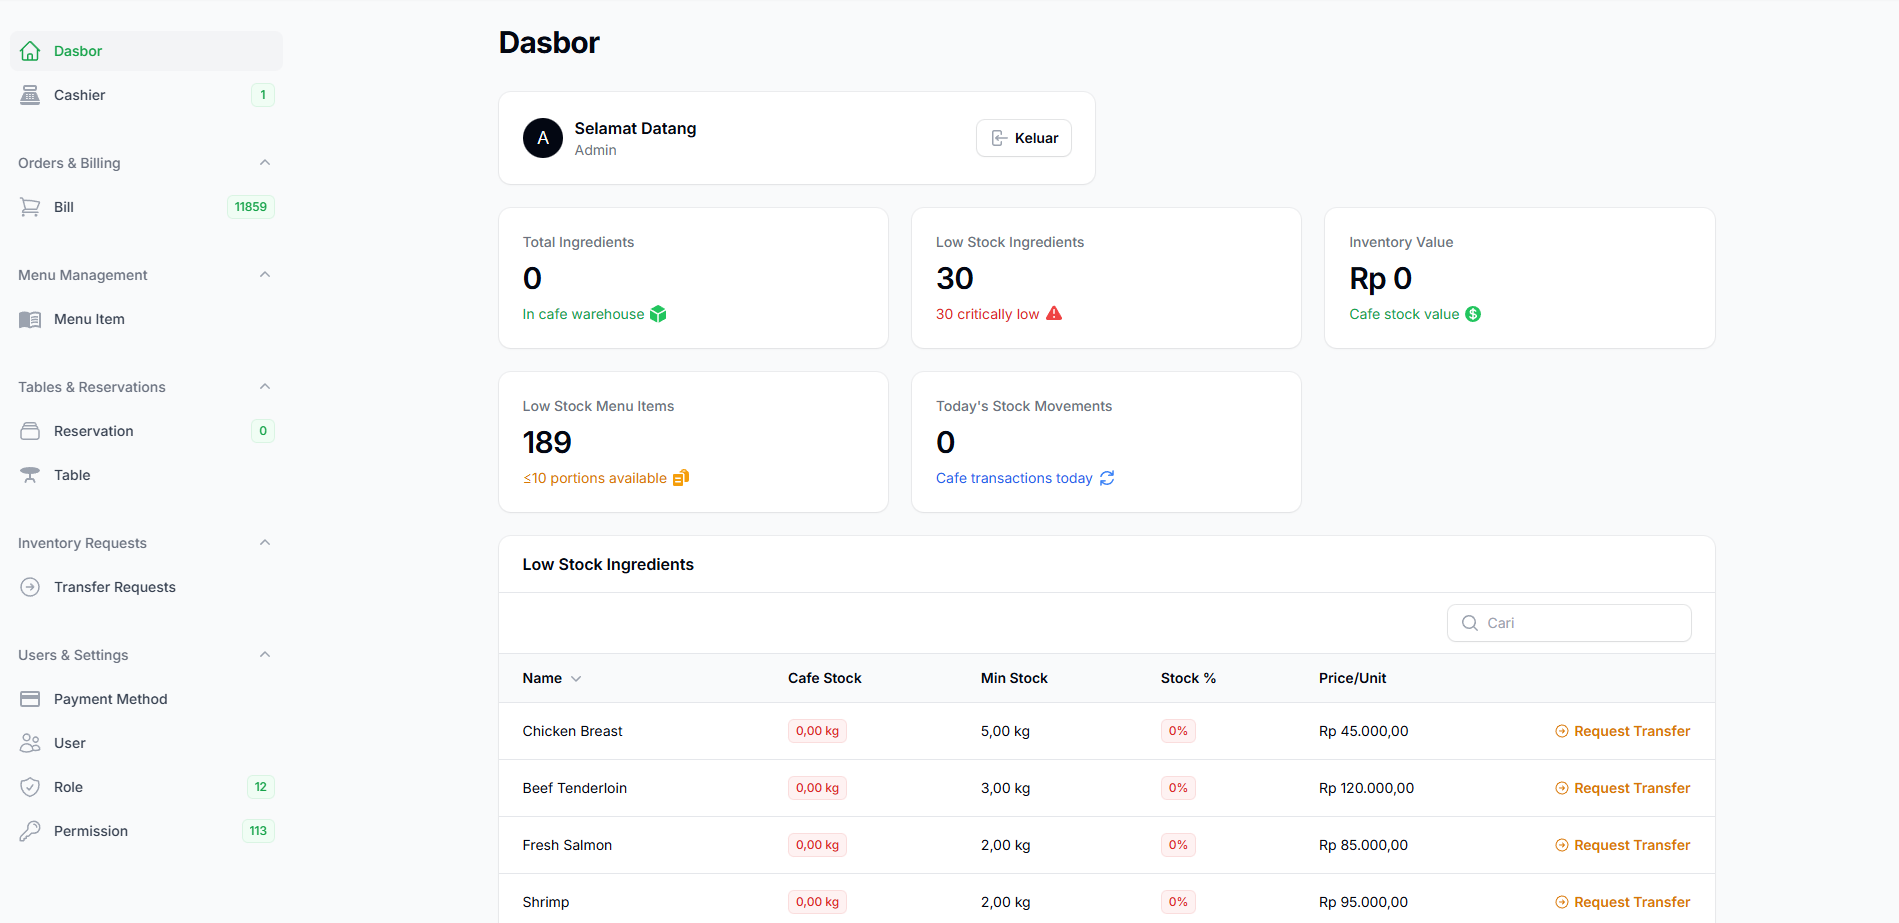Screen dimensions: 1899x923
Task: Click the Table icon in sidebar
Action: [x=30, y=475]
